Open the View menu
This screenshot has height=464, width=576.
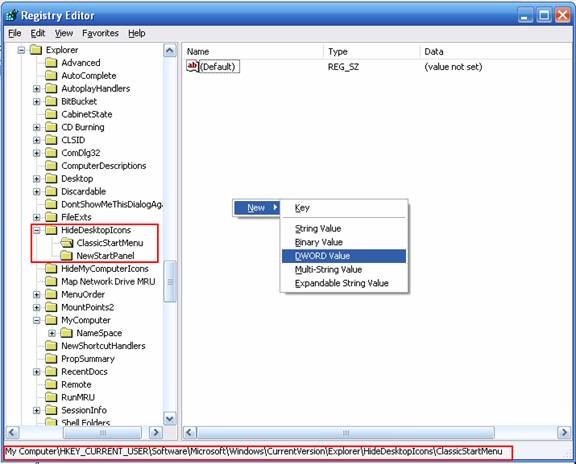click(x=64, y=33)
